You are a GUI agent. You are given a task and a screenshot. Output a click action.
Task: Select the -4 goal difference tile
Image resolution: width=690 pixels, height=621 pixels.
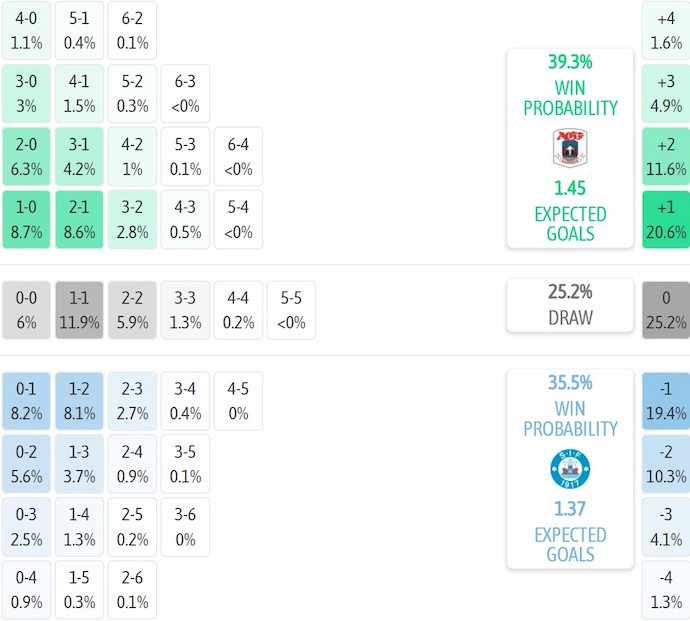(x=666, y=590)
